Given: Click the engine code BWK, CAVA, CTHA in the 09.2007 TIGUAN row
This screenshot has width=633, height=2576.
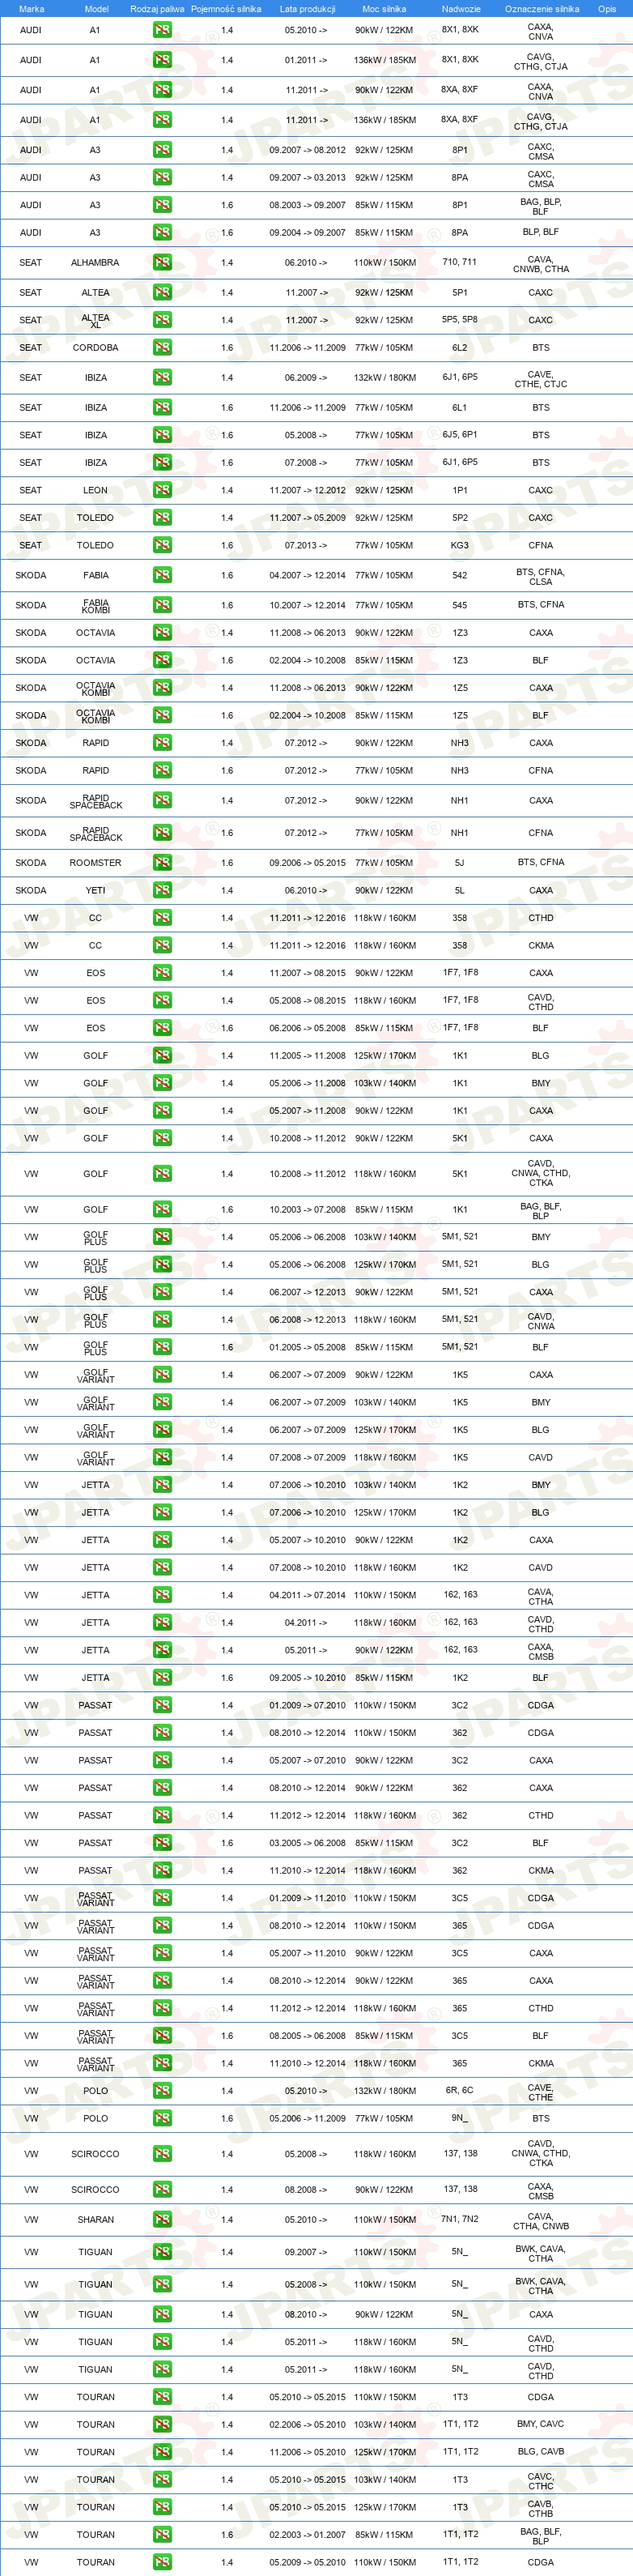Looking at the screenshot, I should coord(540,2254).
